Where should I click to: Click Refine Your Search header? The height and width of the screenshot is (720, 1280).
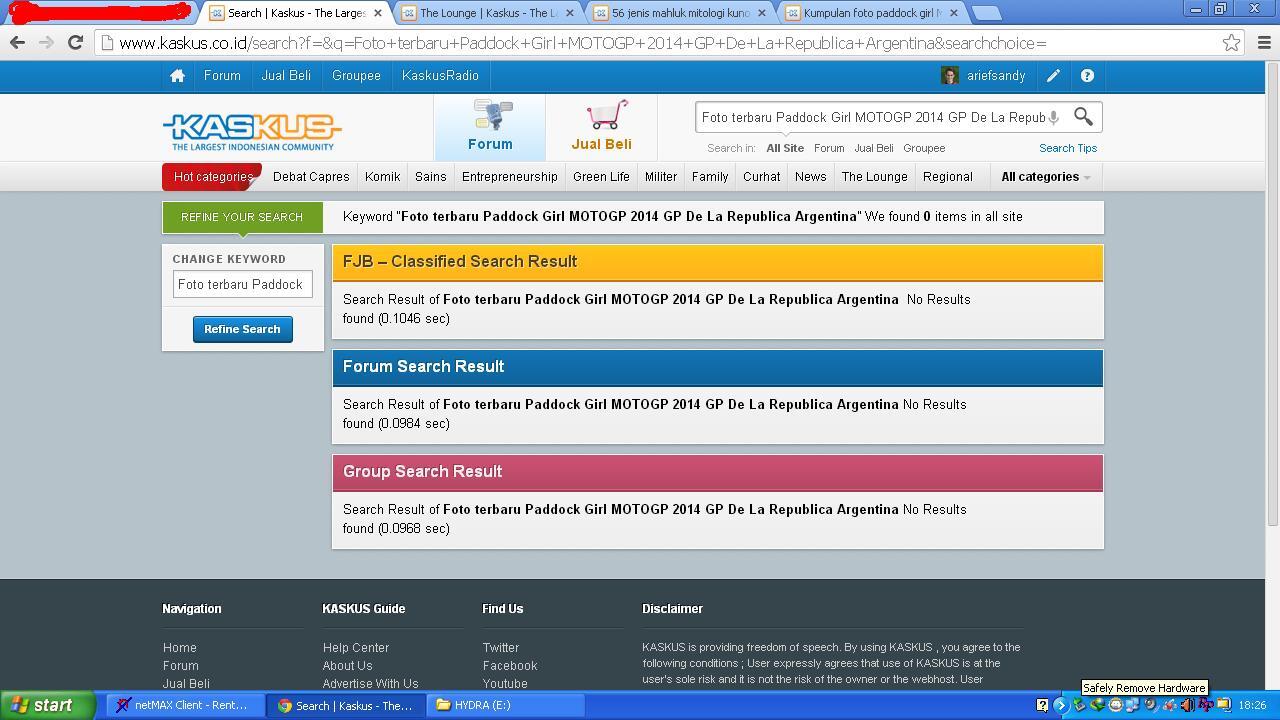pyautogui.click(x=242, y=217)
